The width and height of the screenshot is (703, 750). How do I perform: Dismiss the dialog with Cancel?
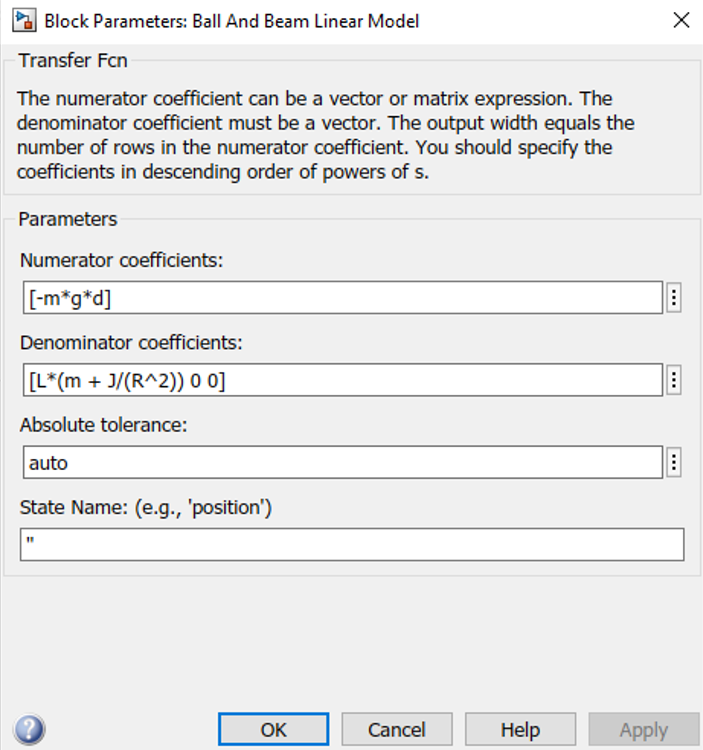(x=397, y=729)
